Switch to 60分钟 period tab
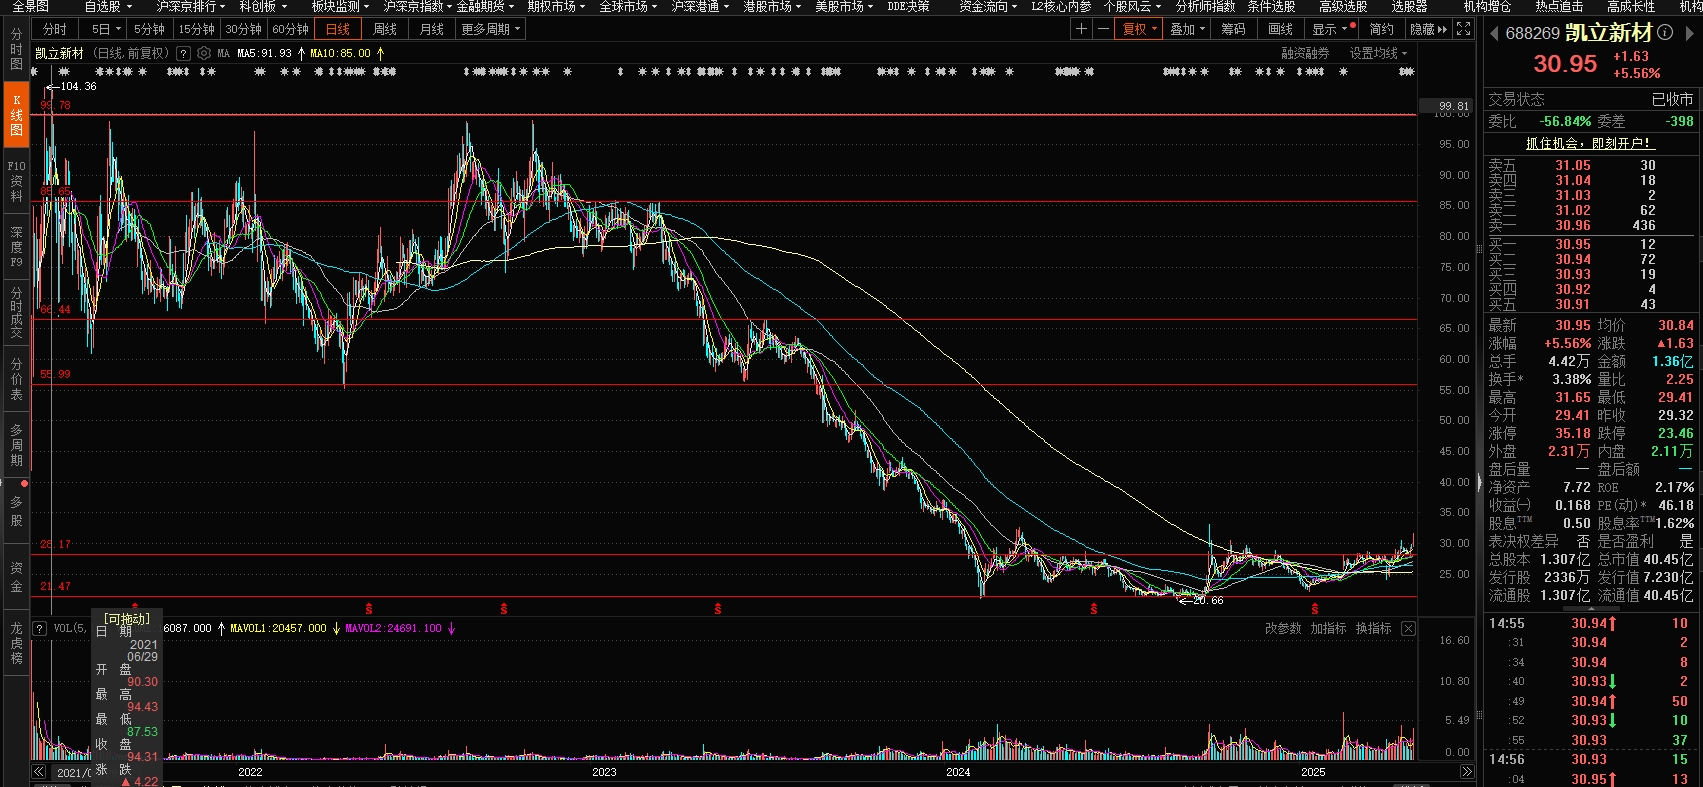 coord(290,29)
